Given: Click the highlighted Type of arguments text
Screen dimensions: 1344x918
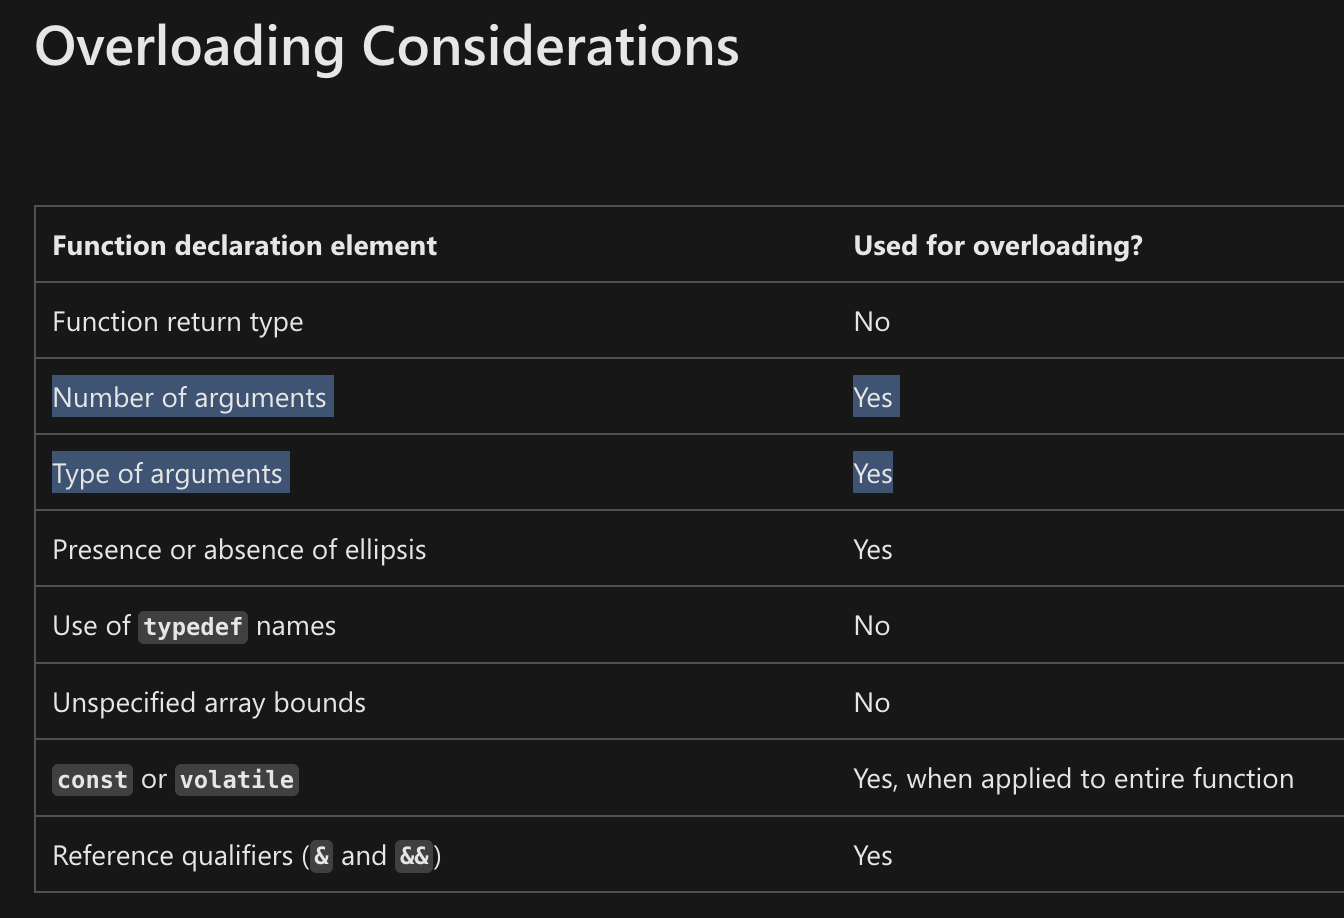Looking at the screenshot, I should (168, 474).
